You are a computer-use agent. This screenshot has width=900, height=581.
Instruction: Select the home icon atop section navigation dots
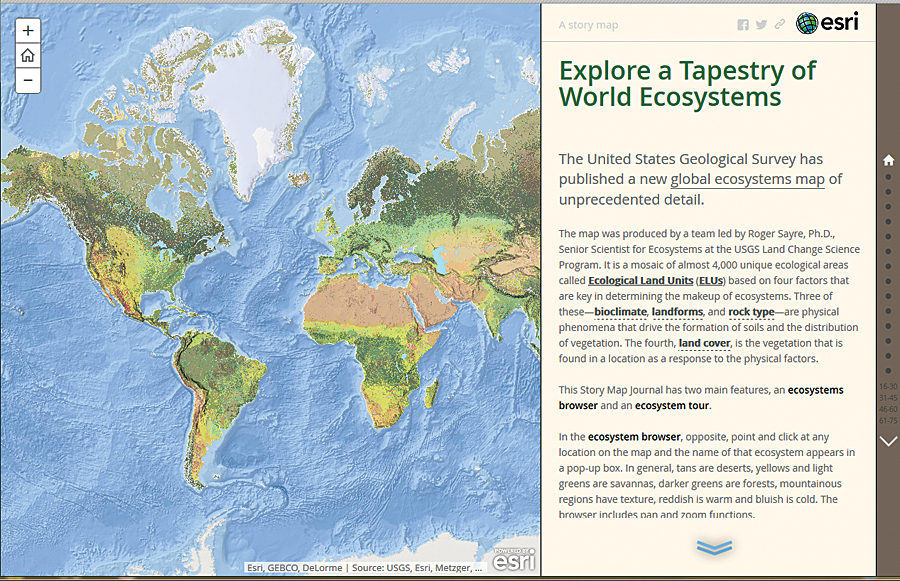pos(889,159)
